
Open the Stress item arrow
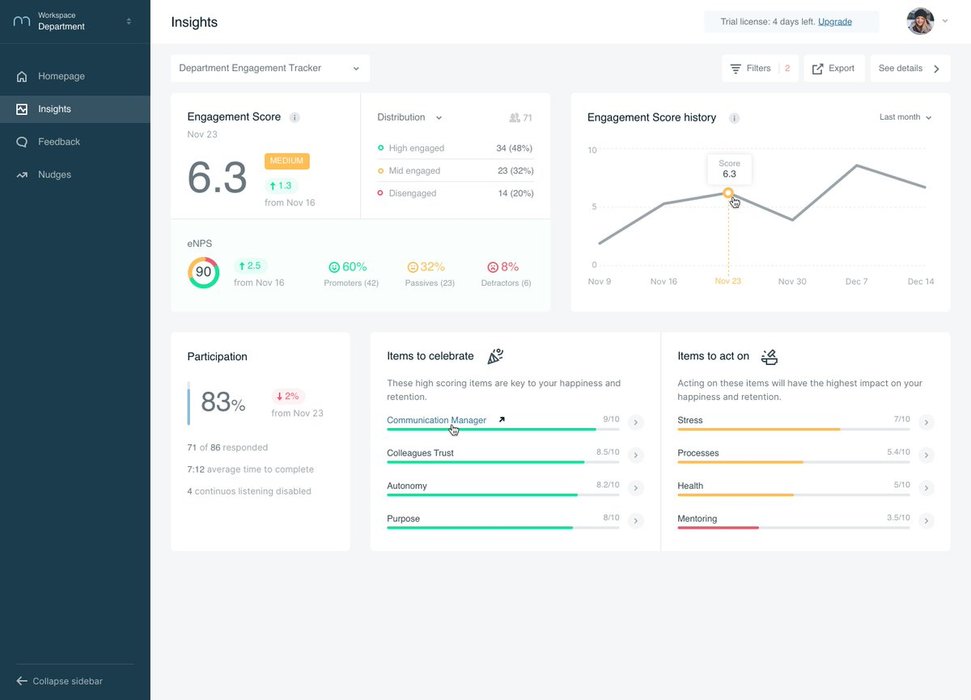tap(926, 423)
